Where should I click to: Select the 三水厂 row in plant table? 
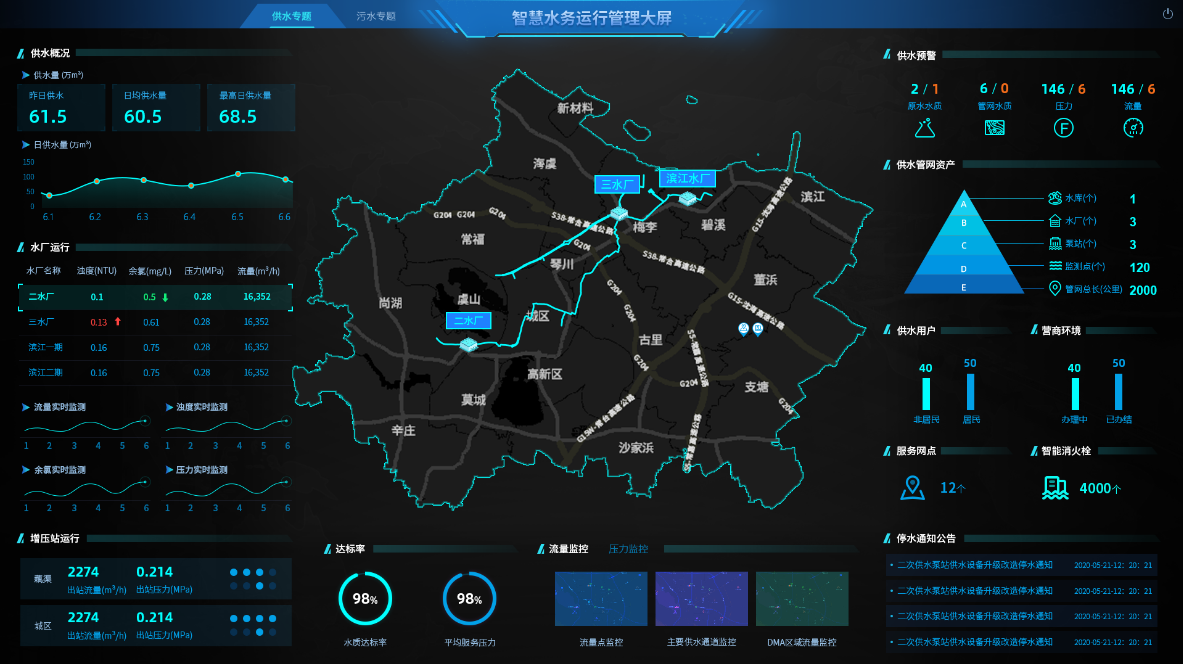coord(155,322)
